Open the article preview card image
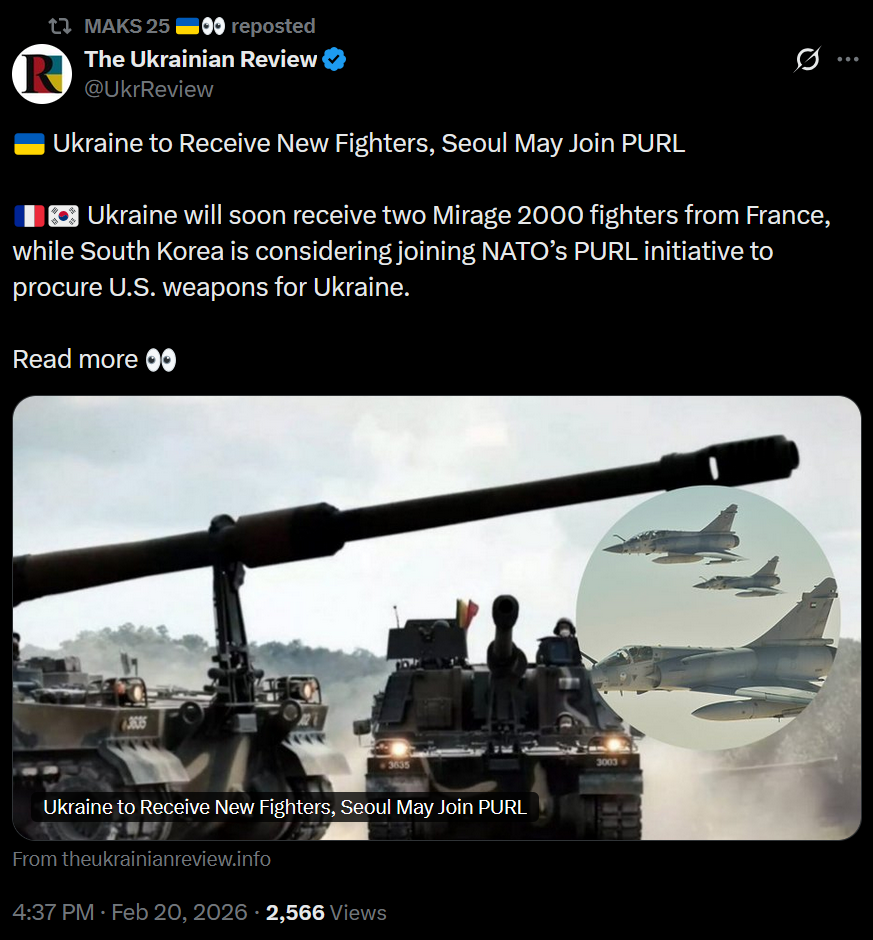The width and height of the screenshot is (873, 940). [x=436, y=617]
